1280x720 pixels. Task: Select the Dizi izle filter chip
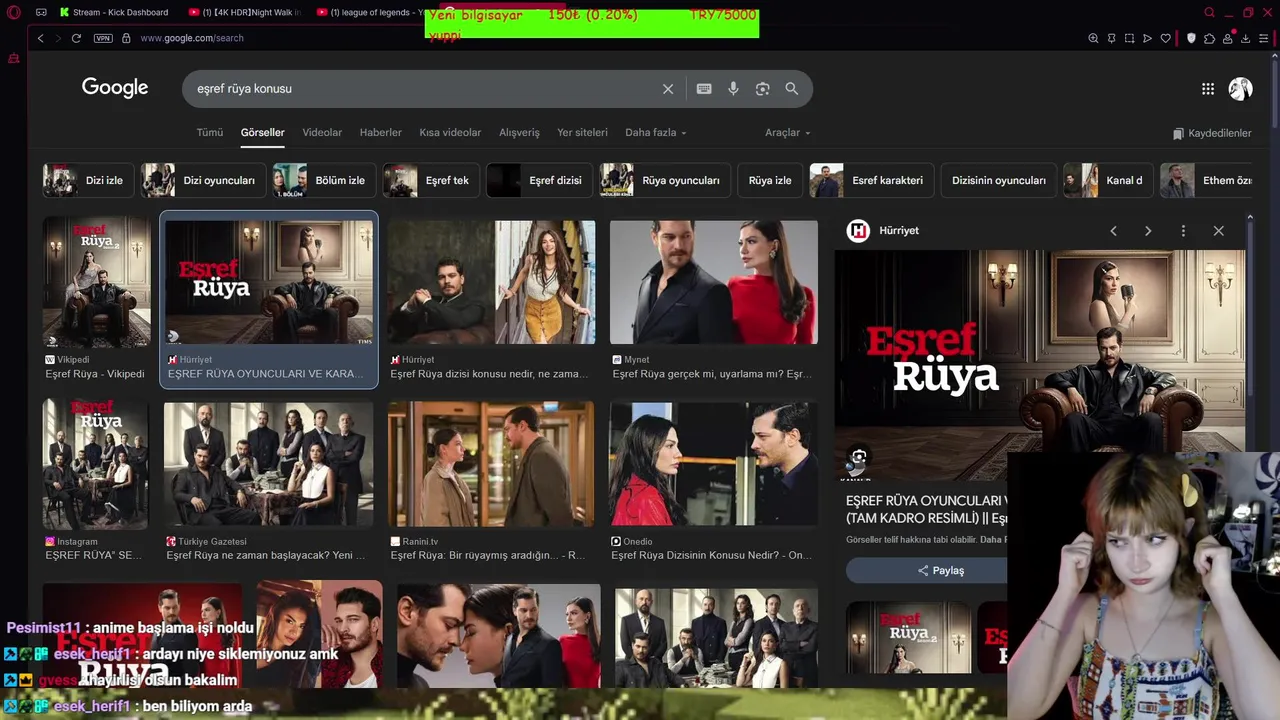[x=88, y=180]
